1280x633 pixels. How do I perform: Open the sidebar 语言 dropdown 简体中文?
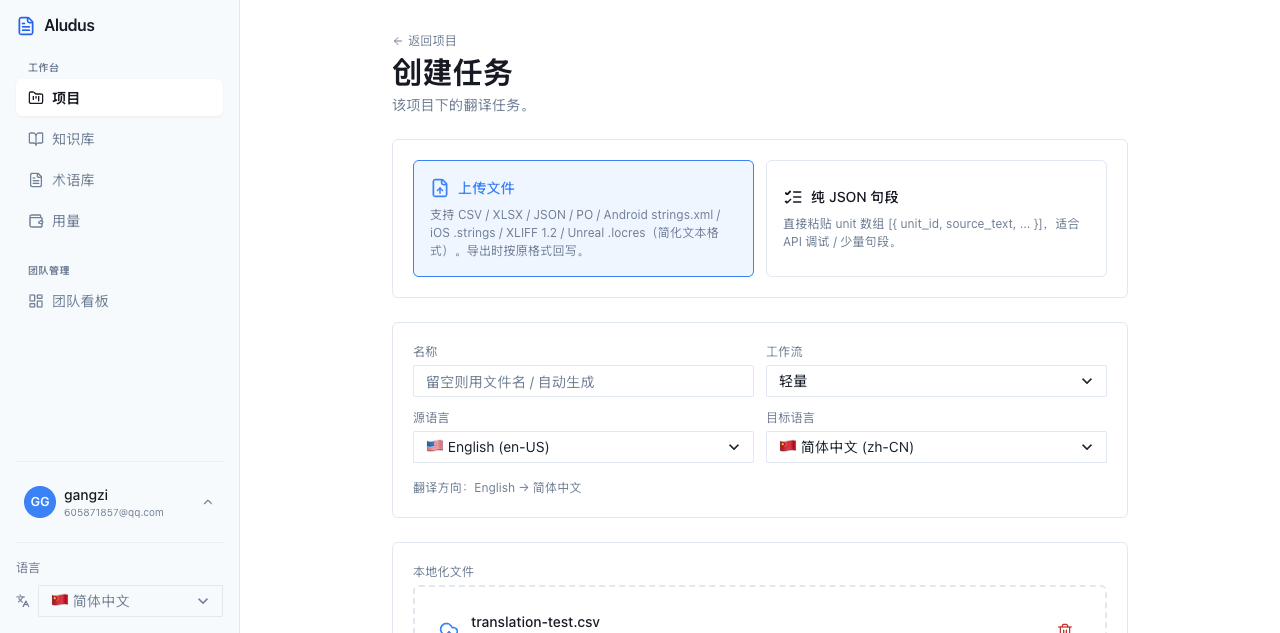click(130, 601)
